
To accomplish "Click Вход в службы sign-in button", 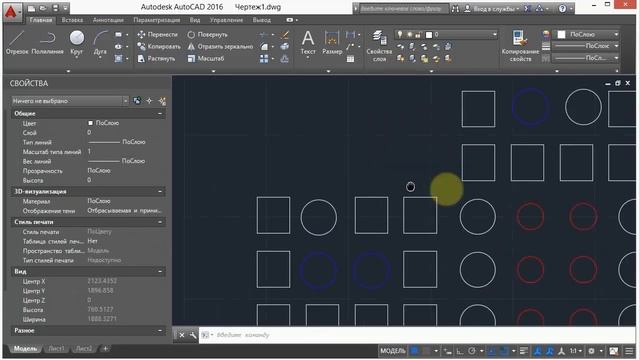I will (x=492, y=9).
